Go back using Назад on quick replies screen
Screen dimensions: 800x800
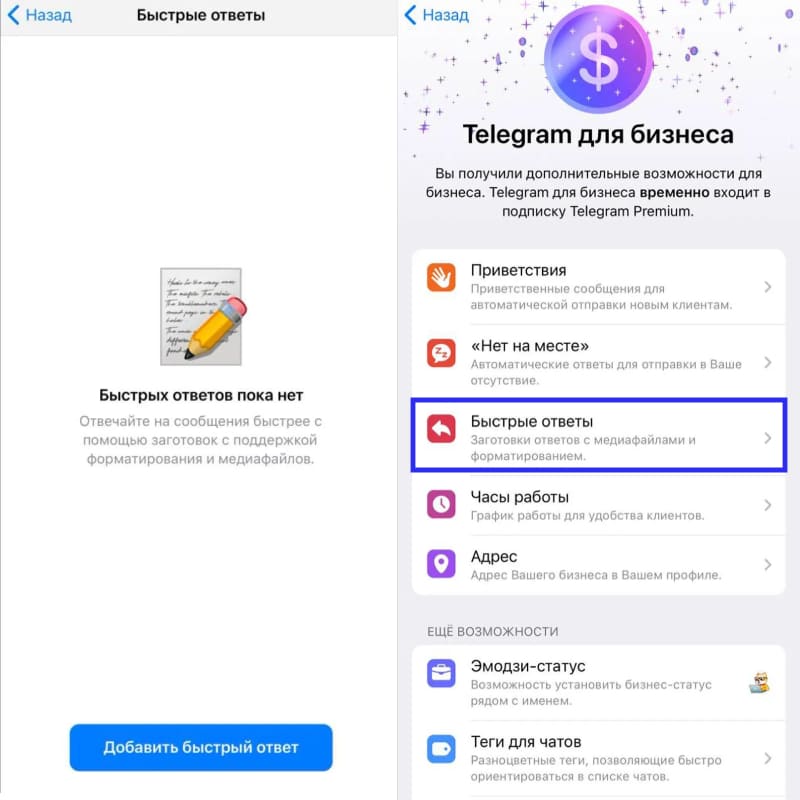(x=40, y=15)
